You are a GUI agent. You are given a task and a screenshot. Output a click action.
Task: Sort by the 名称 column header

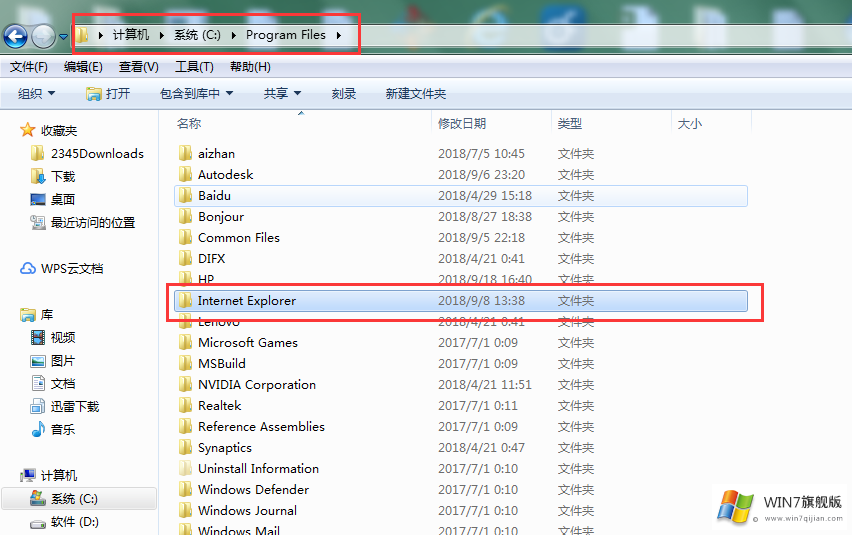click(189, 124)
